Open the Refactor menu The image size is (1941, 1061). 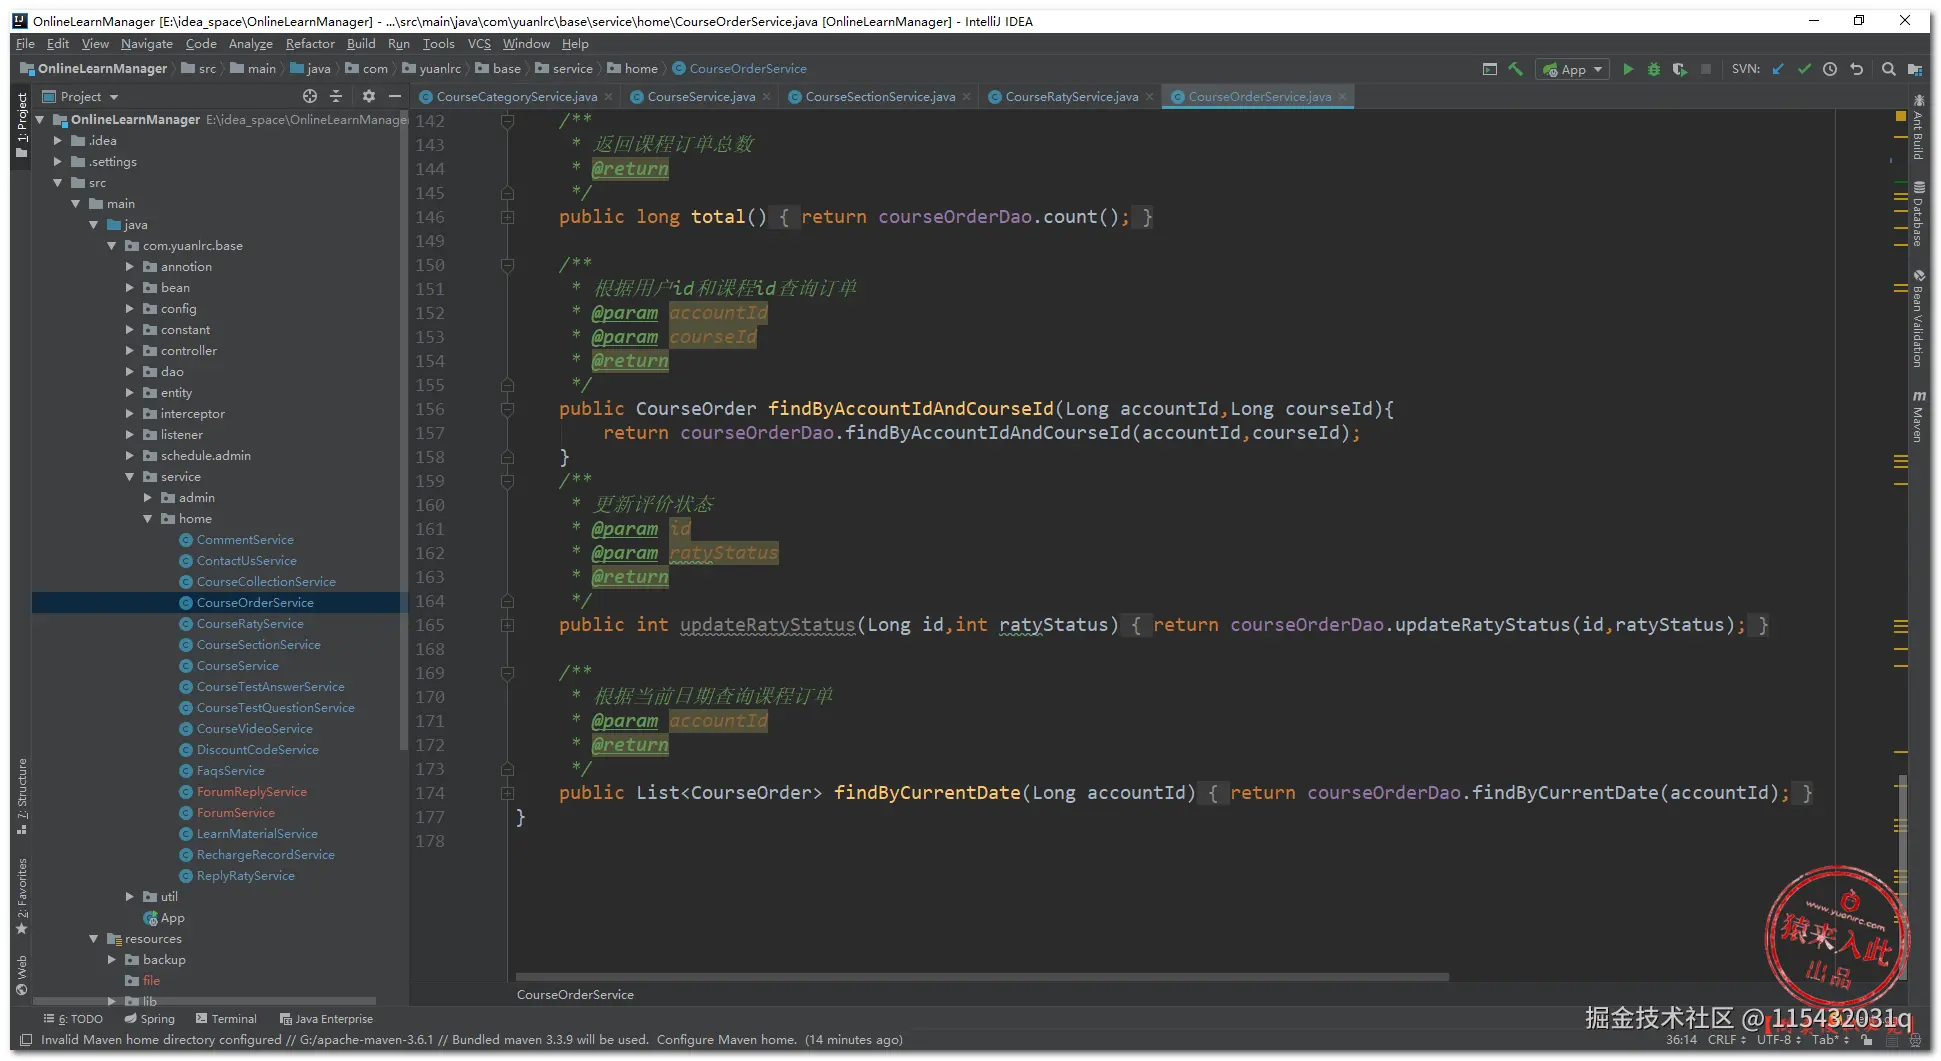pyautogui.click(x=310, y=44)
